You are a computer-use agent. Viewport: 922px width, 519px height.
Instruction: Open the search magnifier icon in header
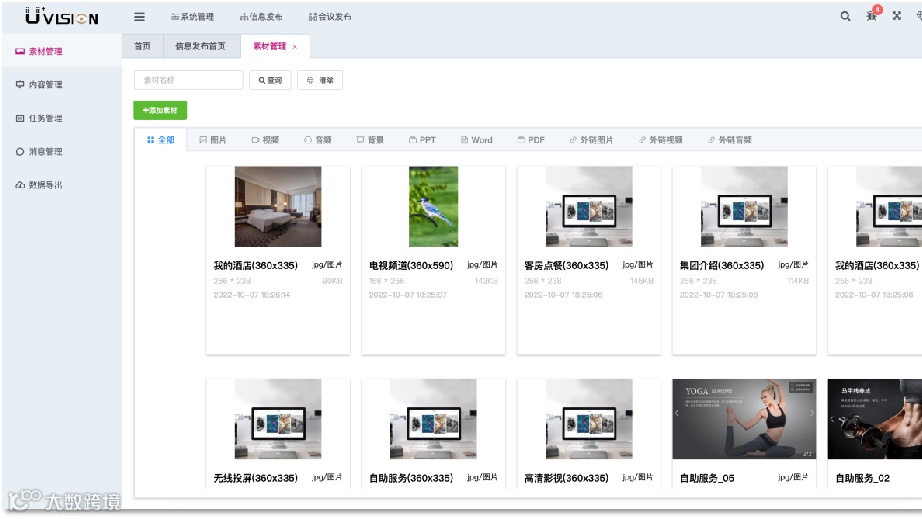pos(845,16)
